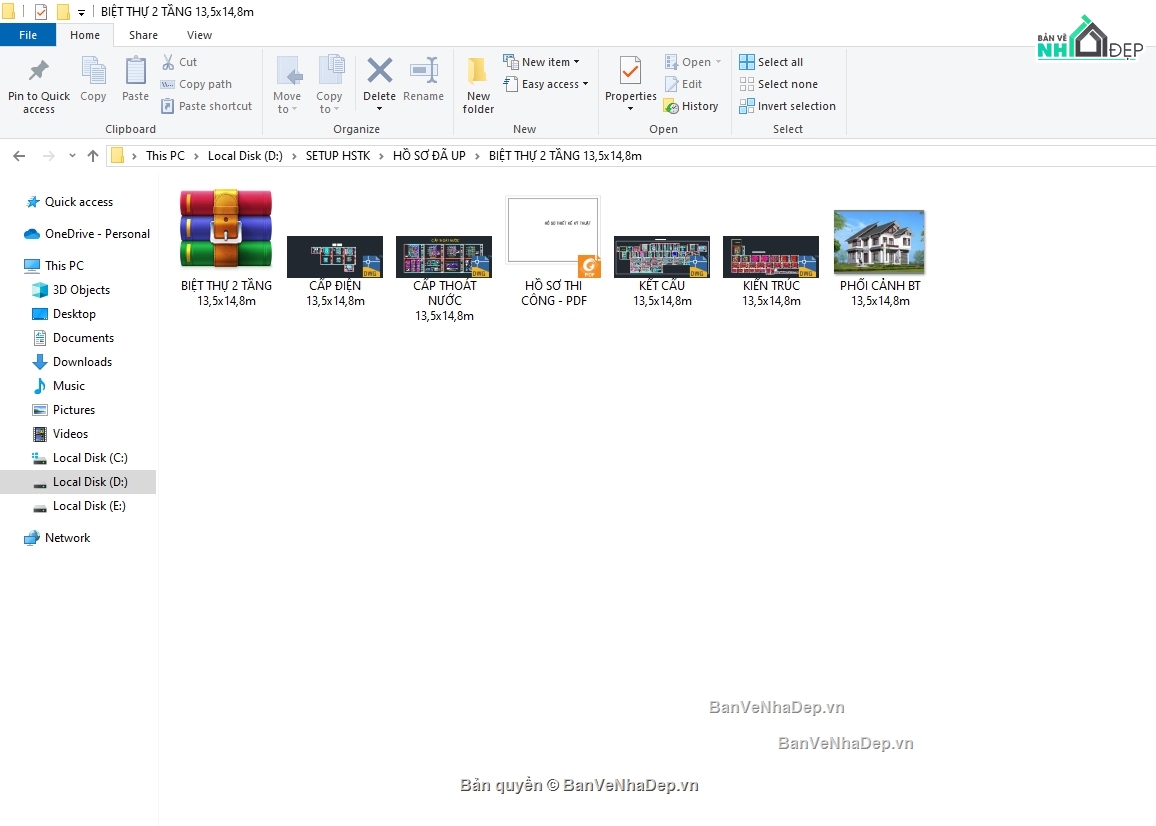This screenshot has width=1156, height=826.
Task: Switch to the View ribbon tab
Action: pyautogui.click(x=199, y=34)
